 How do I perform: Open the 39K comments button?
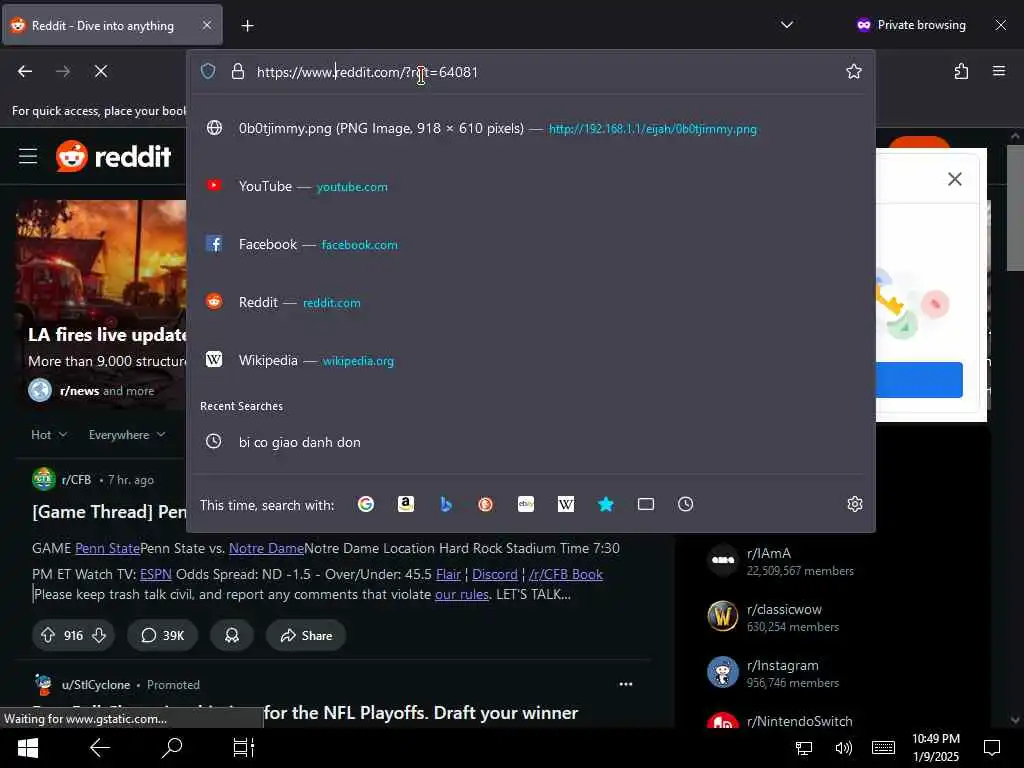pos(163,635)
